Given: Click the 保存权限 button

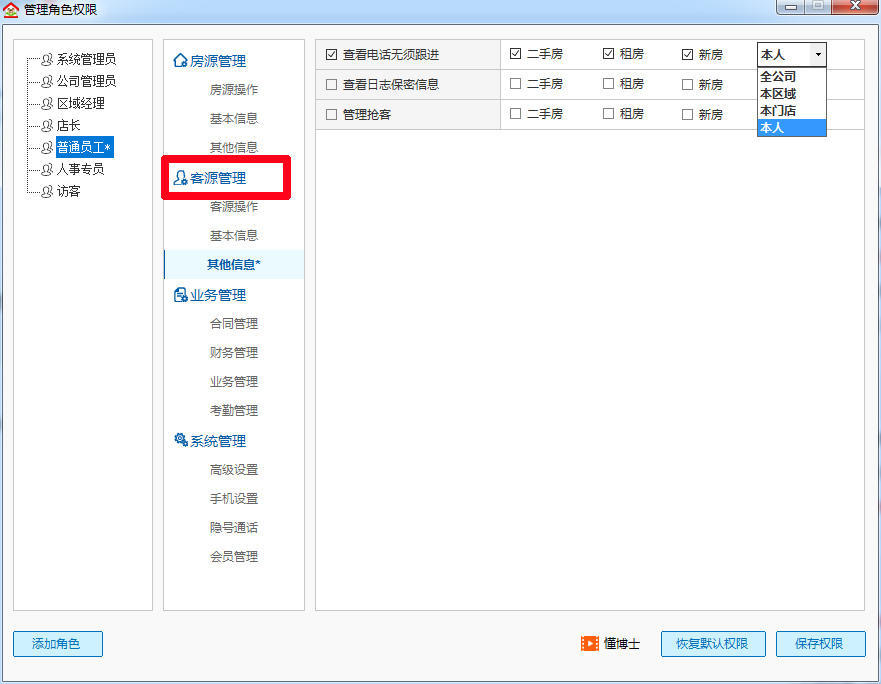Looking at the screenshot, I should click(820, 644).
